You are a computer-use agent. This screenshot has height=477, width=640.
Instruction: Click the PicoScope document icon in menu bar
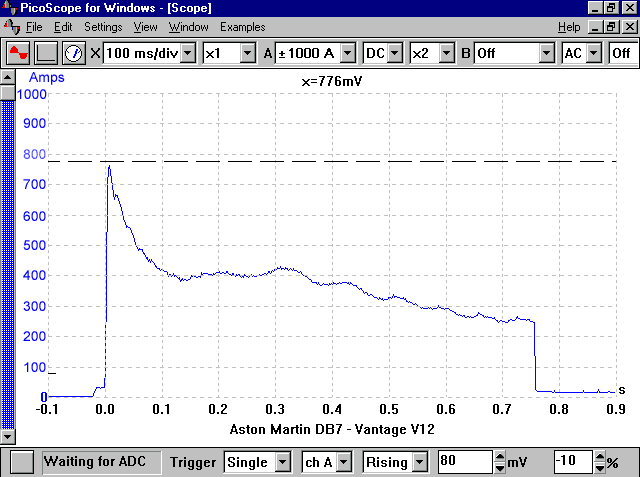(11, 26)
